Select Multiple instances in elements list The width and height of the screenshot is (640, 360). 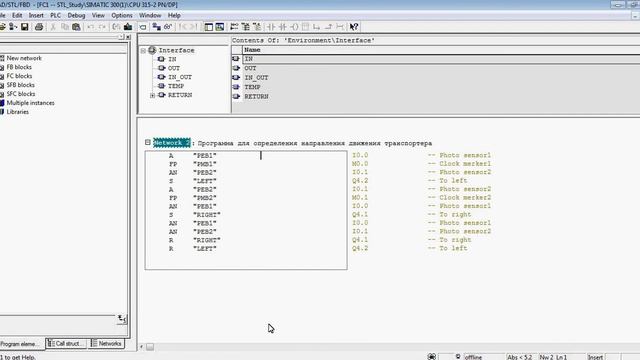(x=30, y=103)
